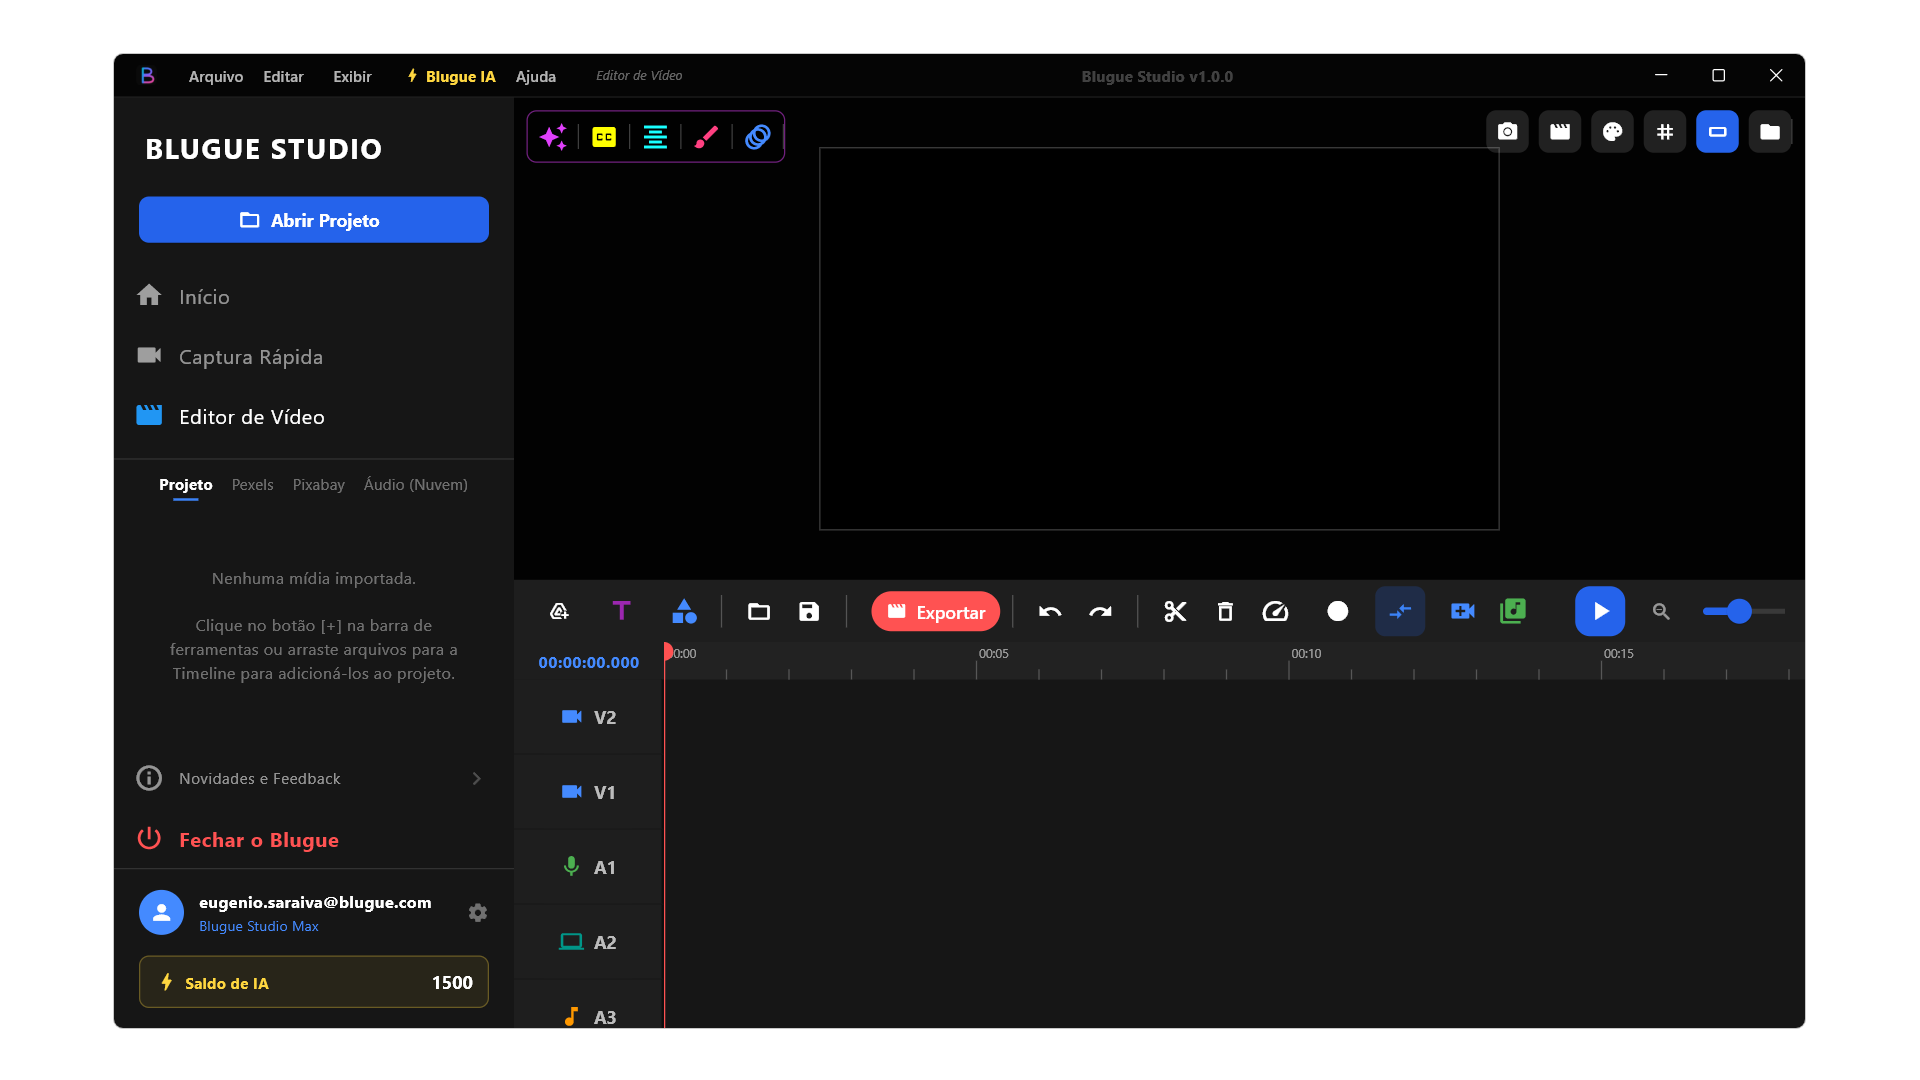Screen dimensions: 1920x1080
Task: Click the Blugue B logo in title bar
Action: 147,76
